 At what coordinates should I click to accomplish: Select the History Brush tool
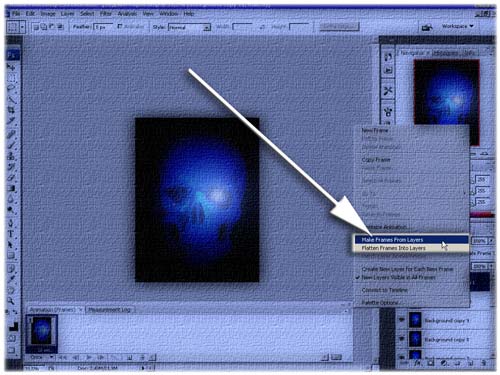click(11, 167)
